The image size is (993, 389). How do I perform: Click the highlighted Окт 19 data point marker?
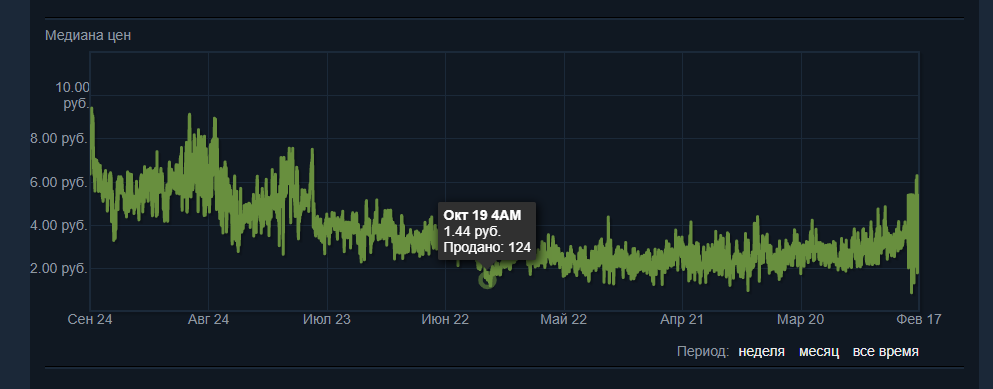[x=486, y=279]
